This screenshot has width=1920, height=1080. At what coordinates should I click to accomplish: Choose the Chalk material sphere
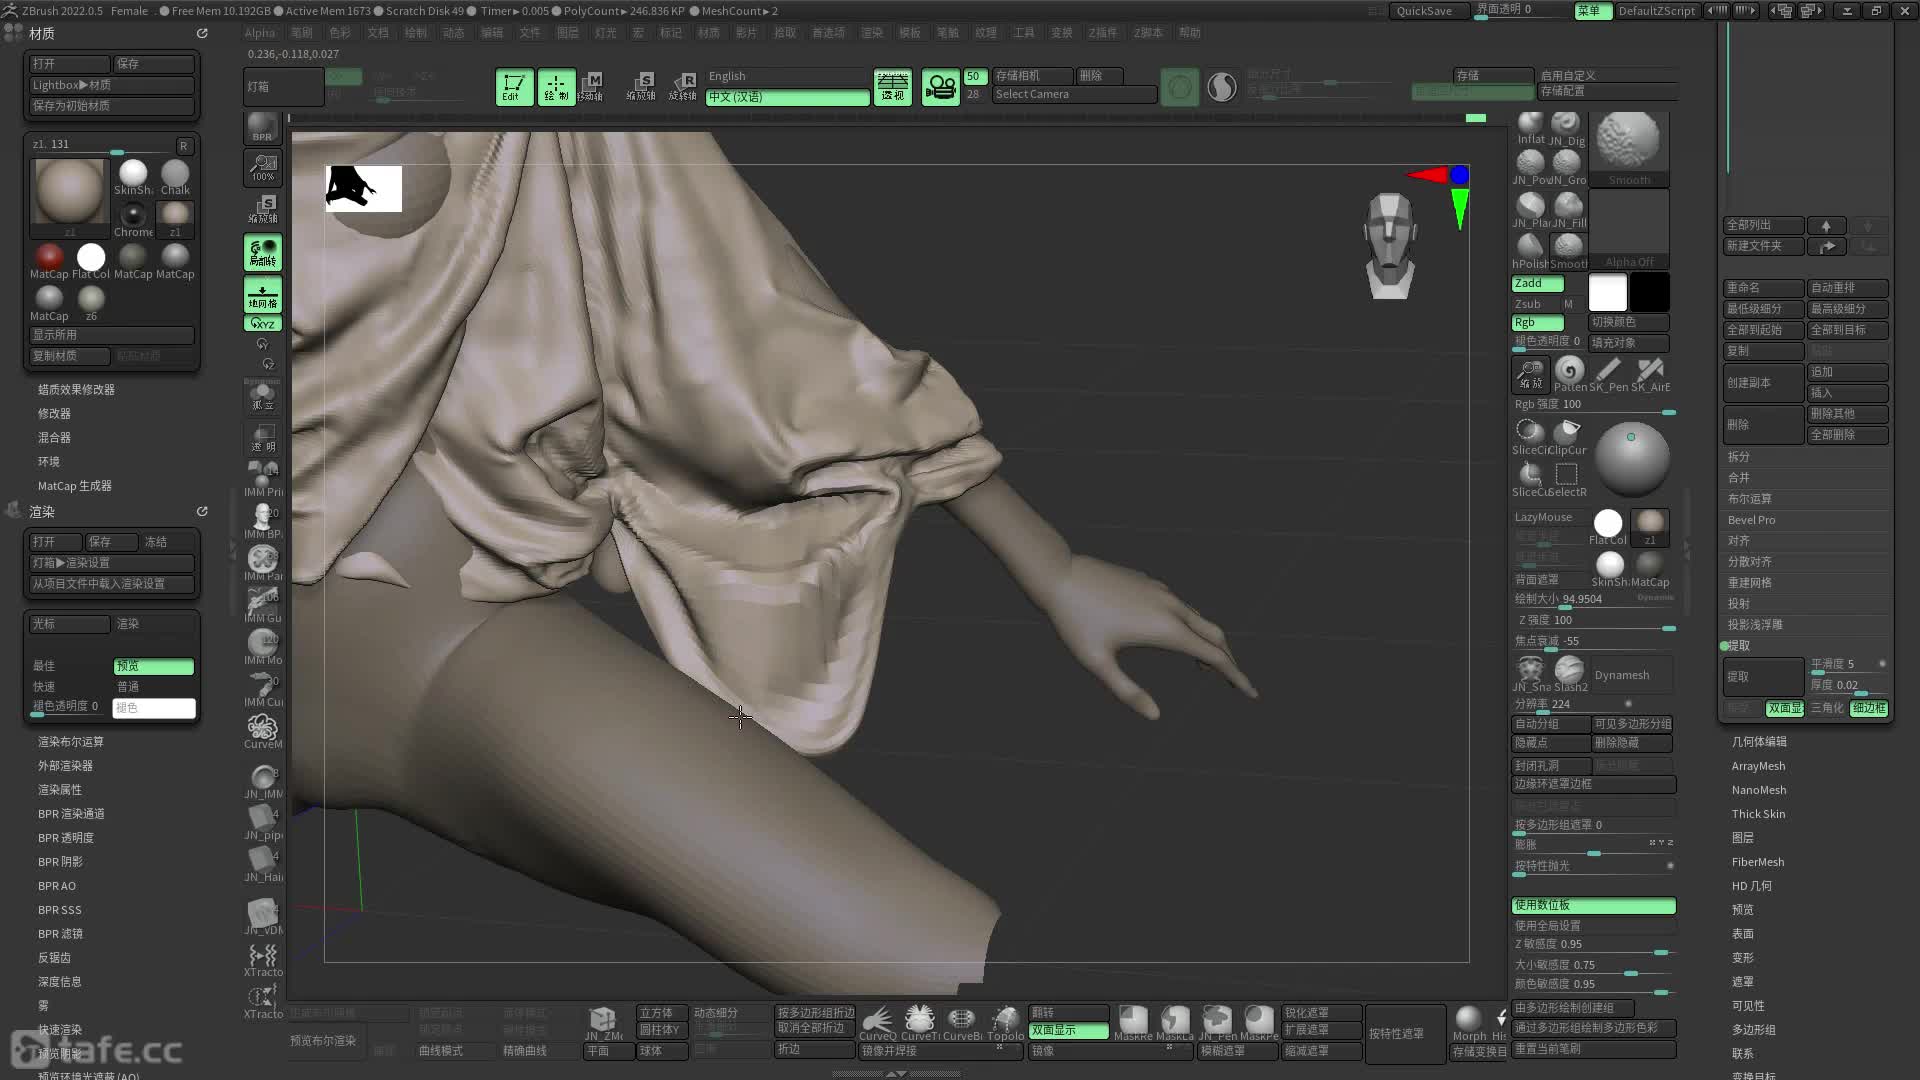tap(175, 177)
